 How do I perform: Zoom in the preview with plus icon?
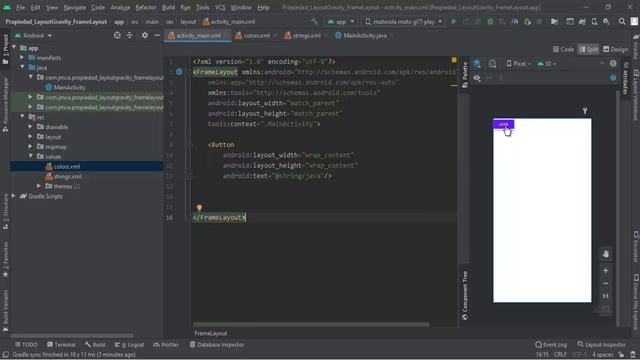click(606, 271)
